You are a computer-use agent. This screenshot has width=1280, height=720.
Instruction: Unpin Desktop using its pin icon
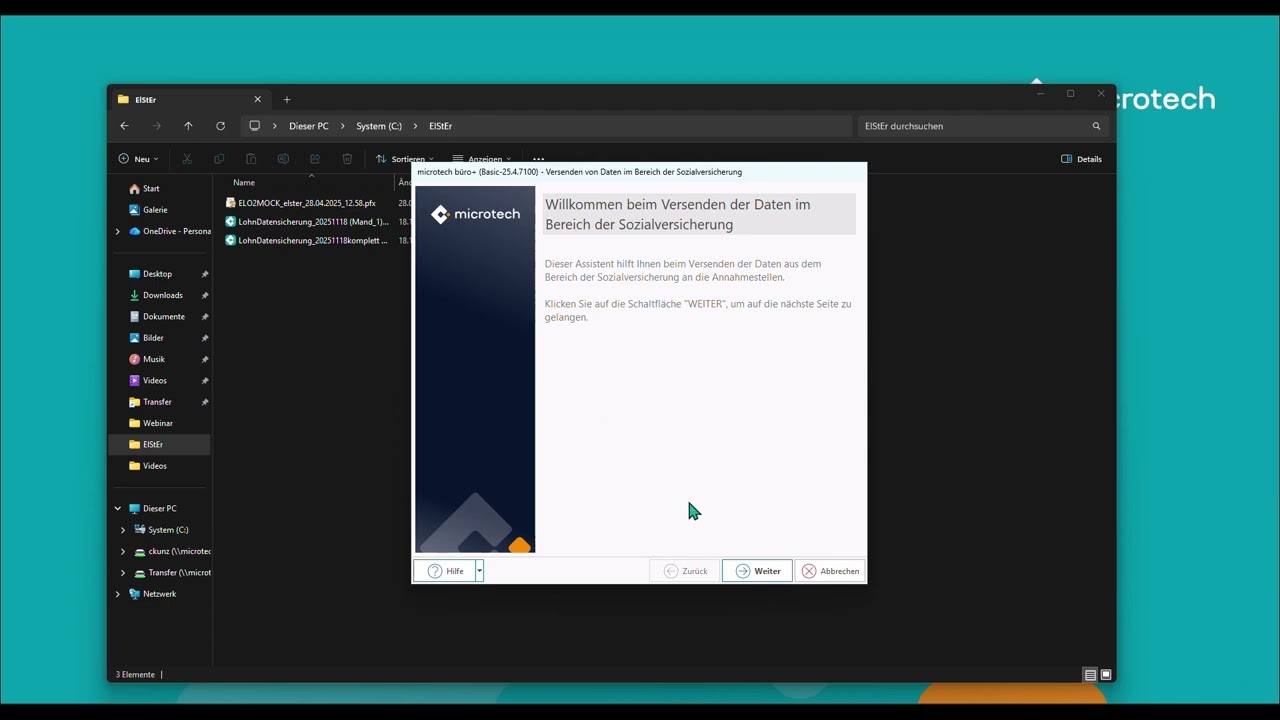(205, 274)
